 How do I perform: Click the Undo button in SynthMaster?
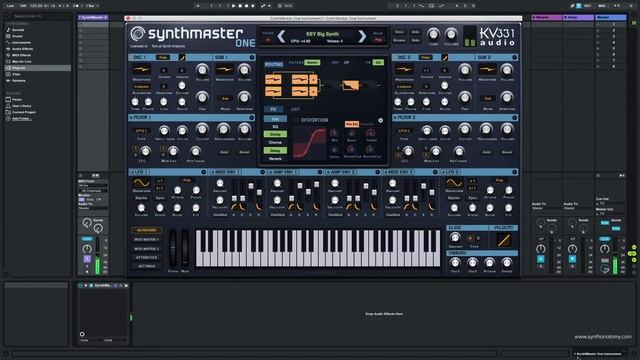415,32
